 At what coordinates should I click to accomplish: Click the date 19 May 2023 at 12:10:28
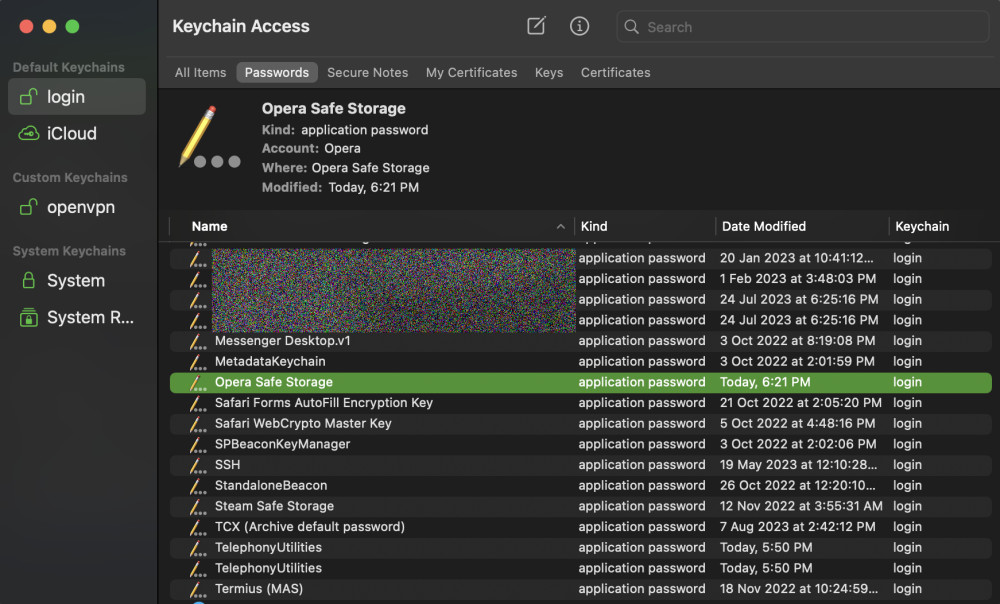coord(798,465)
